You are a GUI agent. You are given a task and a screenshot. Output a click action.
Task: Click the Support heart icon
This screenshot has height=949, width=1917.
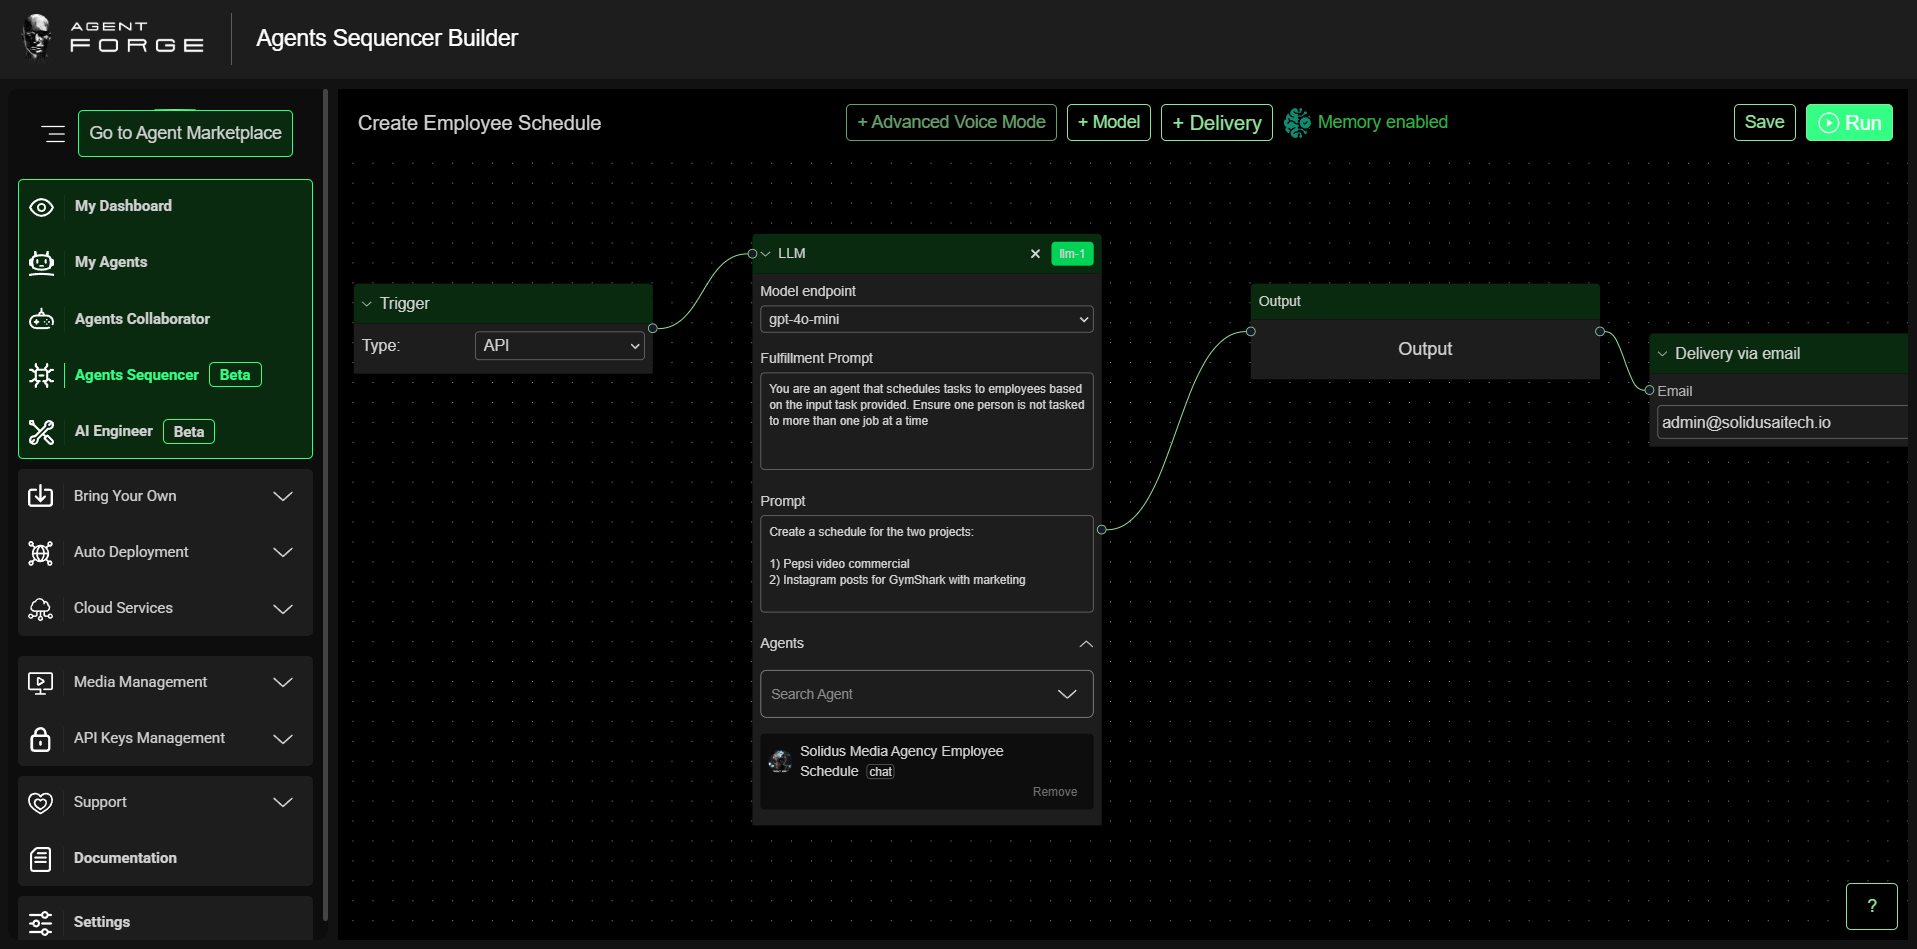(40, 803)
